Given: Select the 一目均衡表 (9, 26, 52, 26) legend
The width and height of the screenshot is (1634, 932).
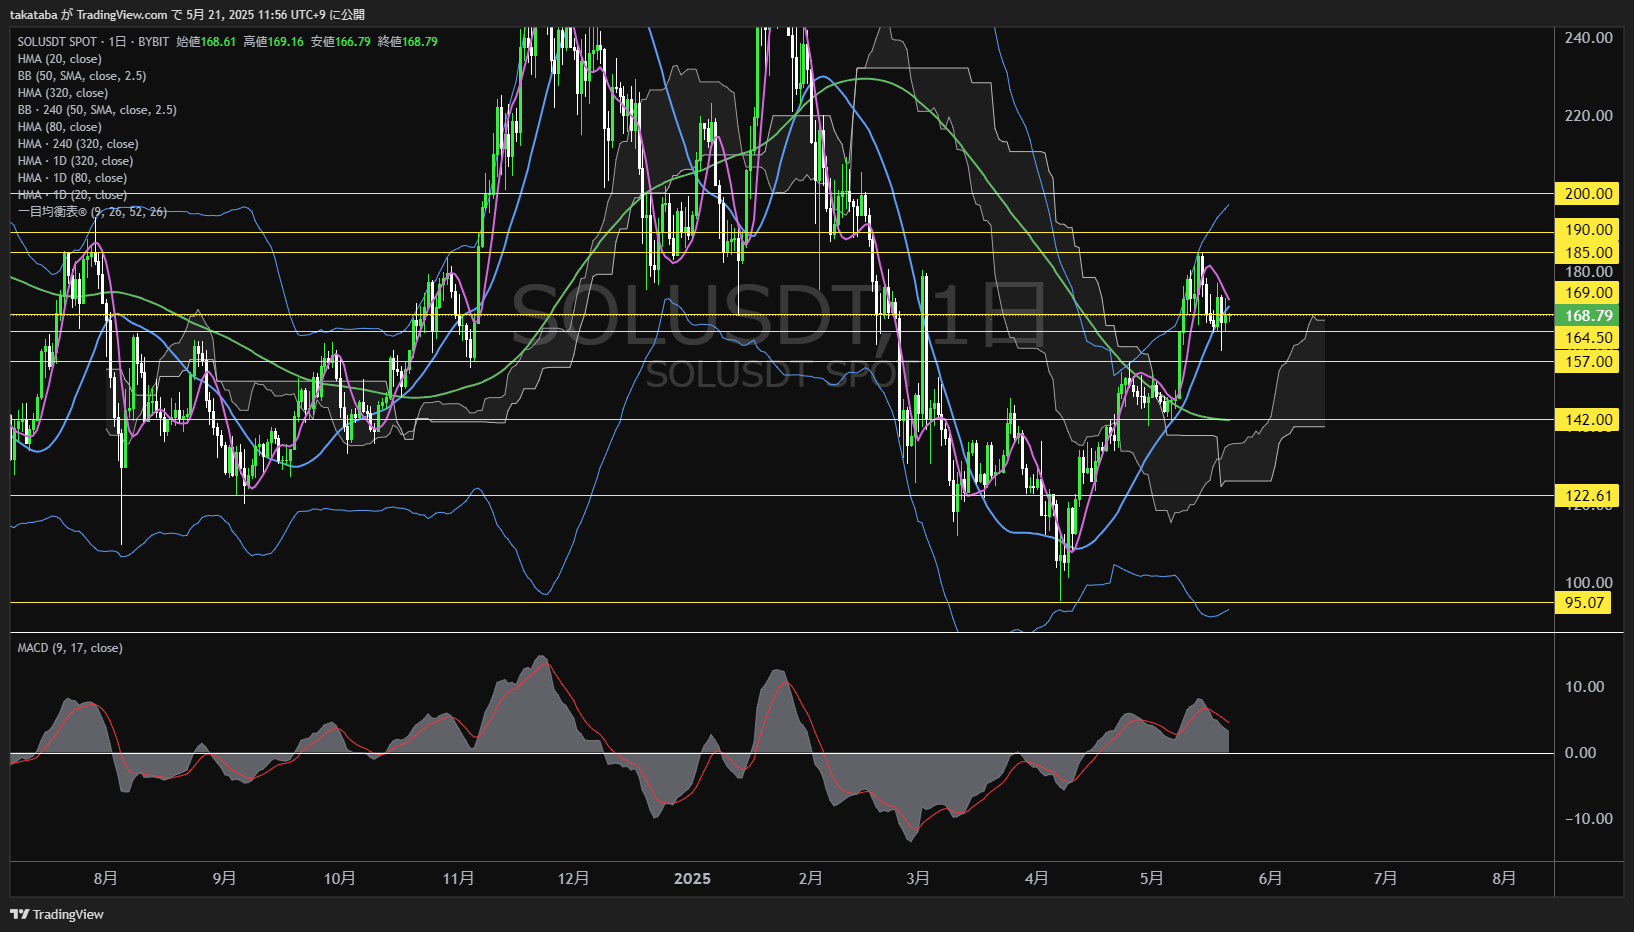Looking at the screenshot, I should [x=92, y=212].
